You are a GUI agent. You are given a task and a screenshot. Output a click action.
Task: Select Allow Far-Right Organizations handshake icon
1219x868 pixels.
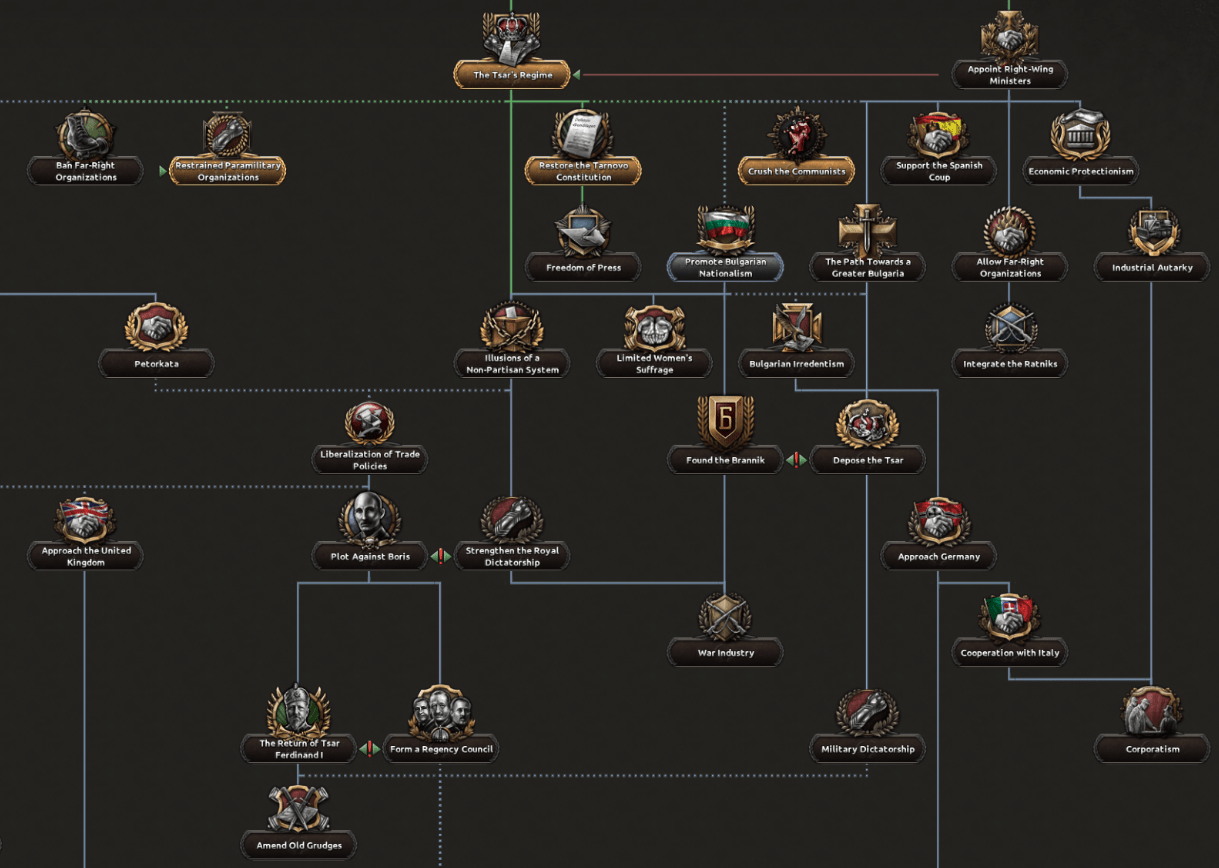[x=1010, y=232]
